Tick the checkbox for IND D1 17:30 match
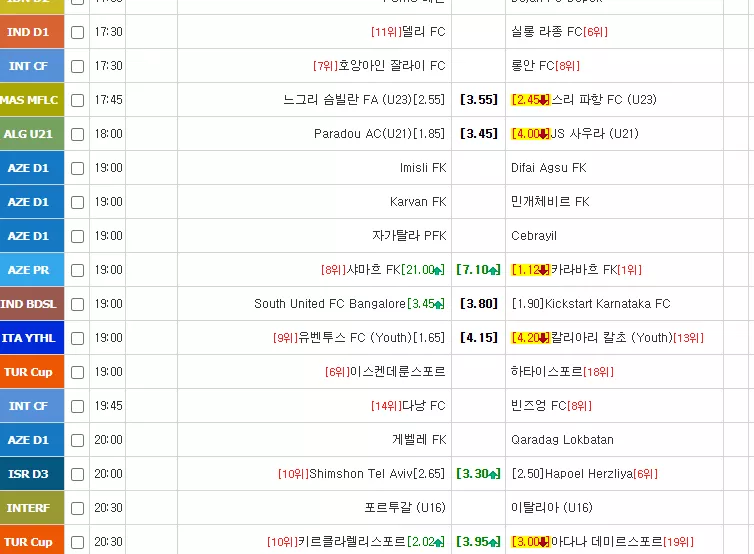 (x=77, y=32)
